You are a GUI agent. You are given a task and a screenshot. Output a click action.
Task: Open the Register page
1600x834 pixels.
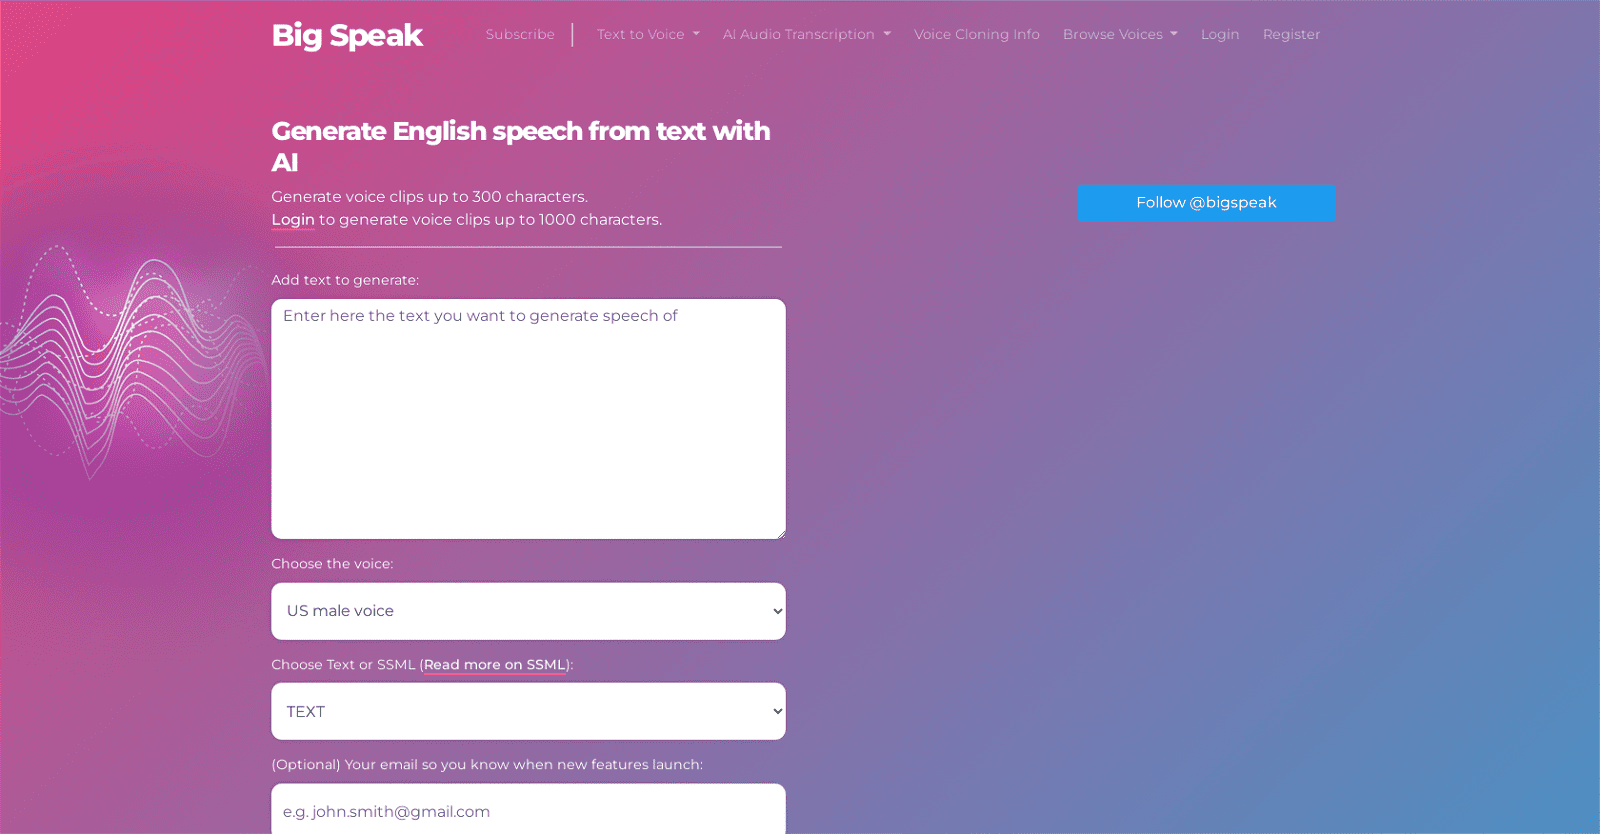pyautogui.click(x=1291, y=34)
